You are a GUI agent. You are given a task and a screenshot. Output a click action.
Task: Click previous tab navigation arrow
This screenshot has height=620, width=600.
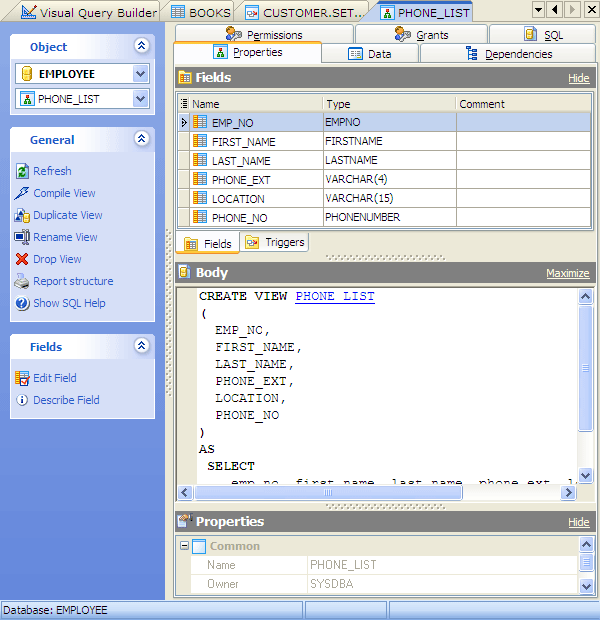[555, 9]
